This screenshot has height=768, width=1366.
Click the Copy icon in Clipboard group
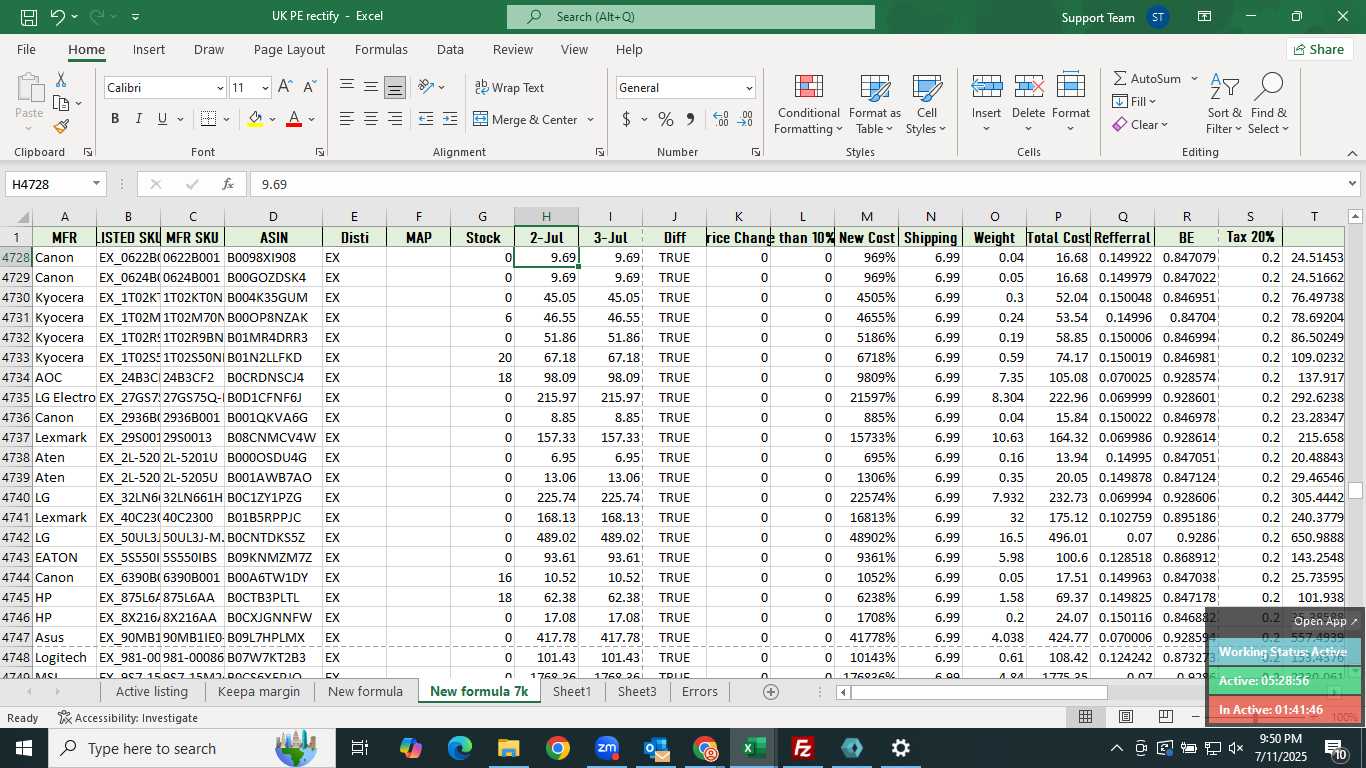coord(61,103)
